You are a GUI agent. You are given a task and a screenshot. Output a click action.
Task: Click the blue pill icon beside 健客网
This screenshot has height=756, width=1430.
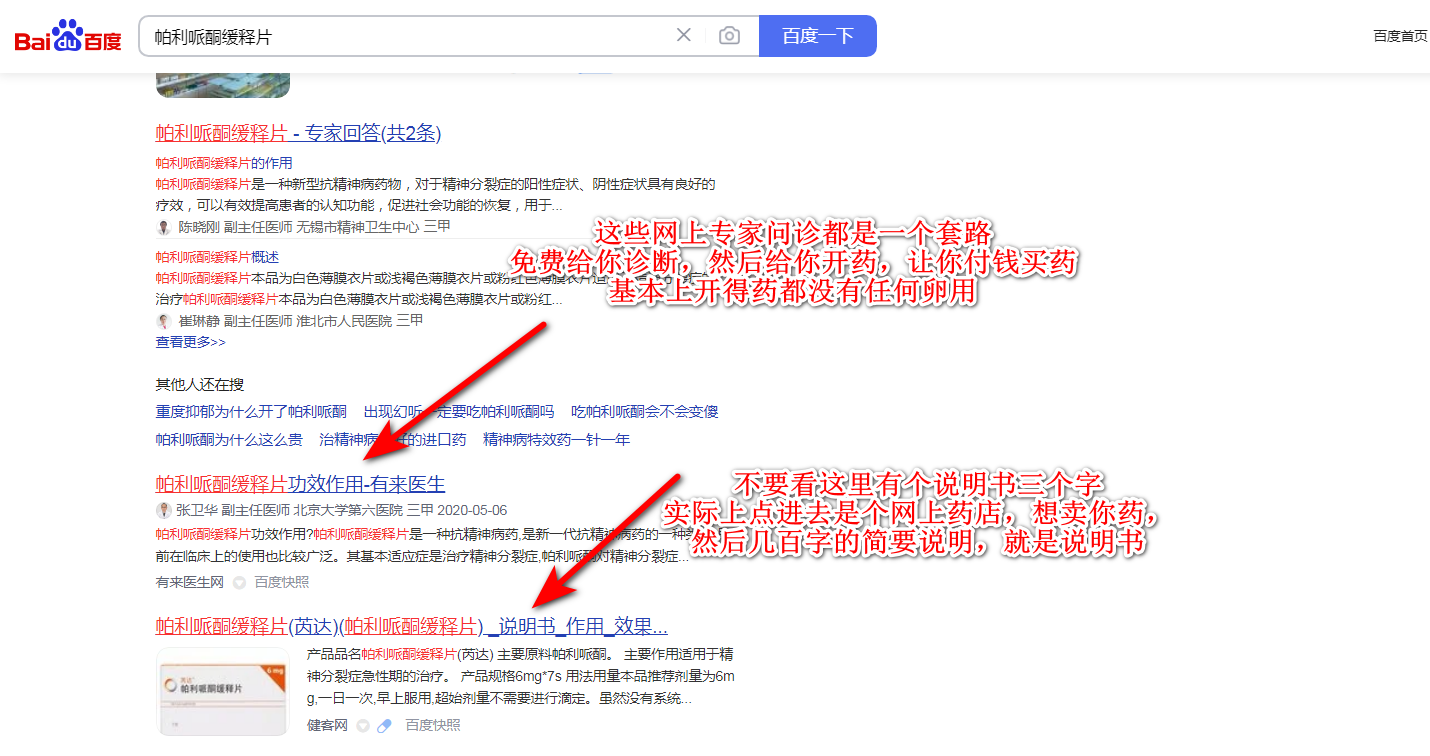point(384,725)
